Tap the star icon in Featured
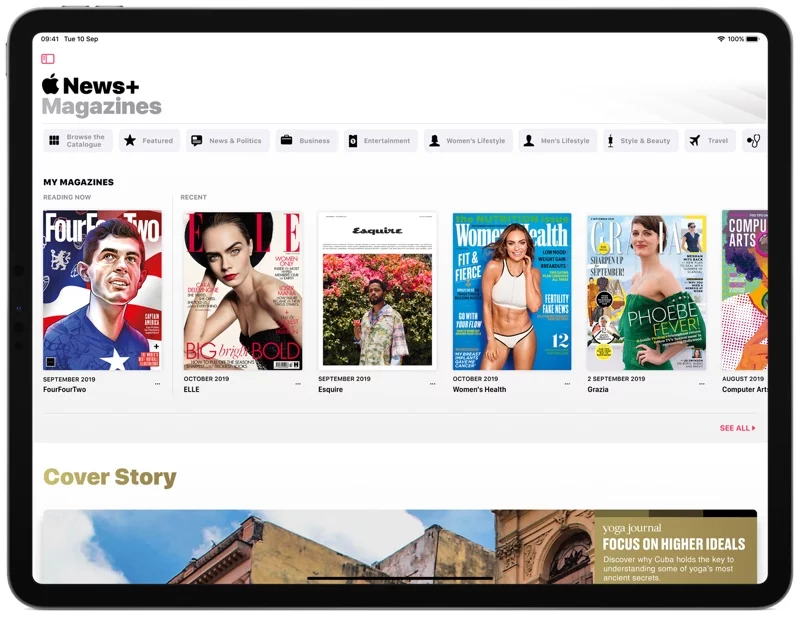The height and width of the screenshot is (618, 800). click(x=130, y=140)
